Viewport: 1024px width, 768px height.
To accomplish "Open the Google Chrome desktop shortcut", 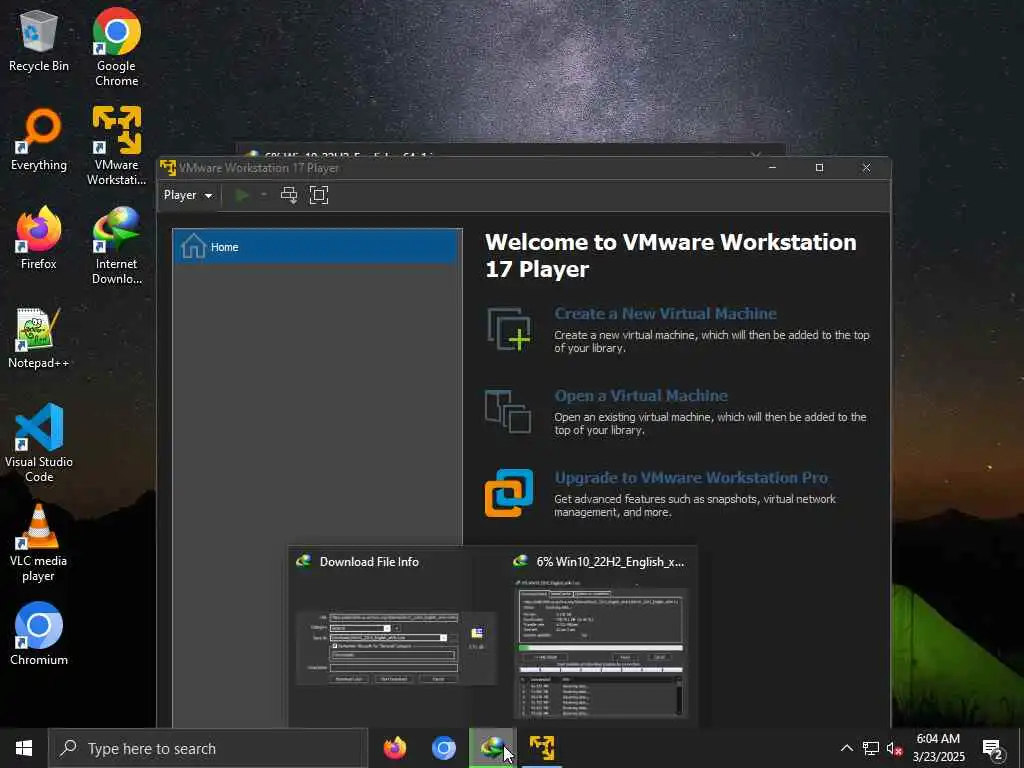I will pos(116,48).
